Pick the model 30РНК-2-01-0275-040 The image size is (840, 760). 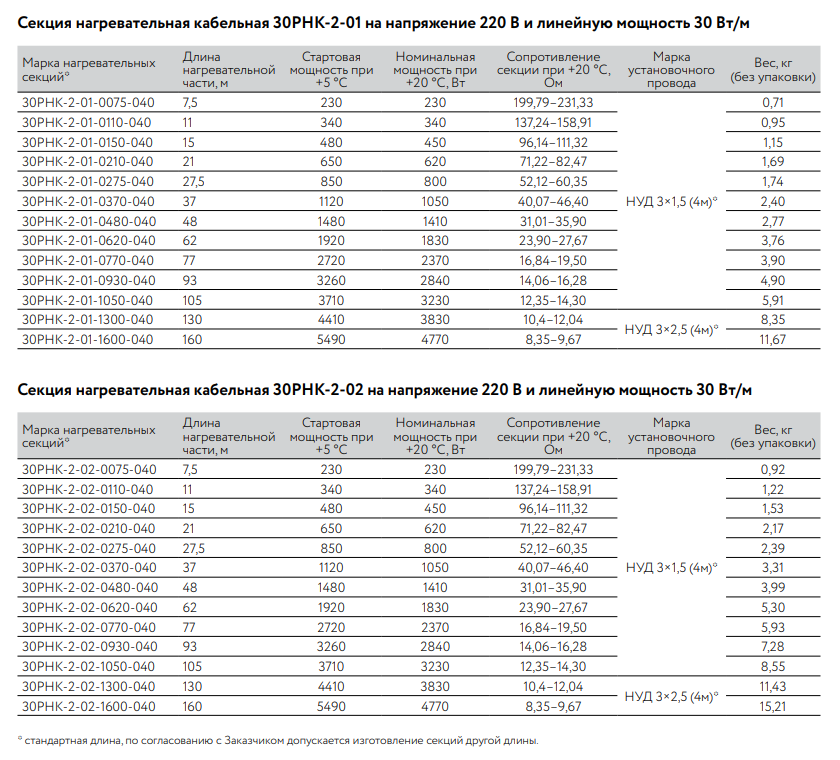(x=88, y=182)
